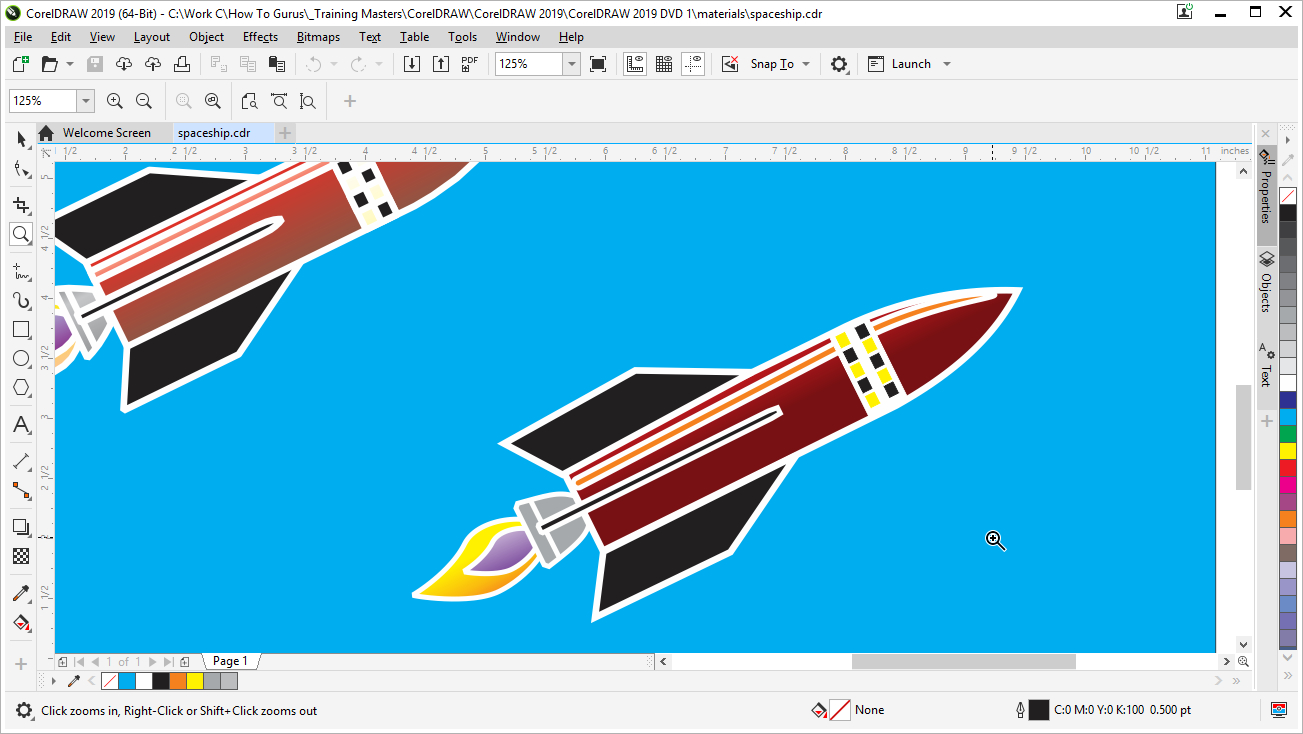Select the Pick tool
This screenshot has height=734, width=1303.
point(21,139)
